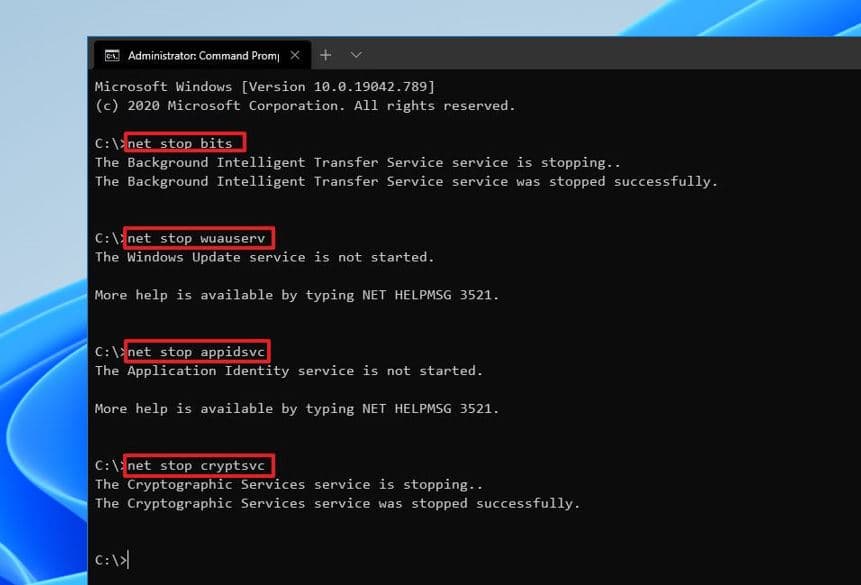Click 'Cryptographic Services service is stopping' line
The height and width of the screenshot is (585, 861).
click(288, 484)
